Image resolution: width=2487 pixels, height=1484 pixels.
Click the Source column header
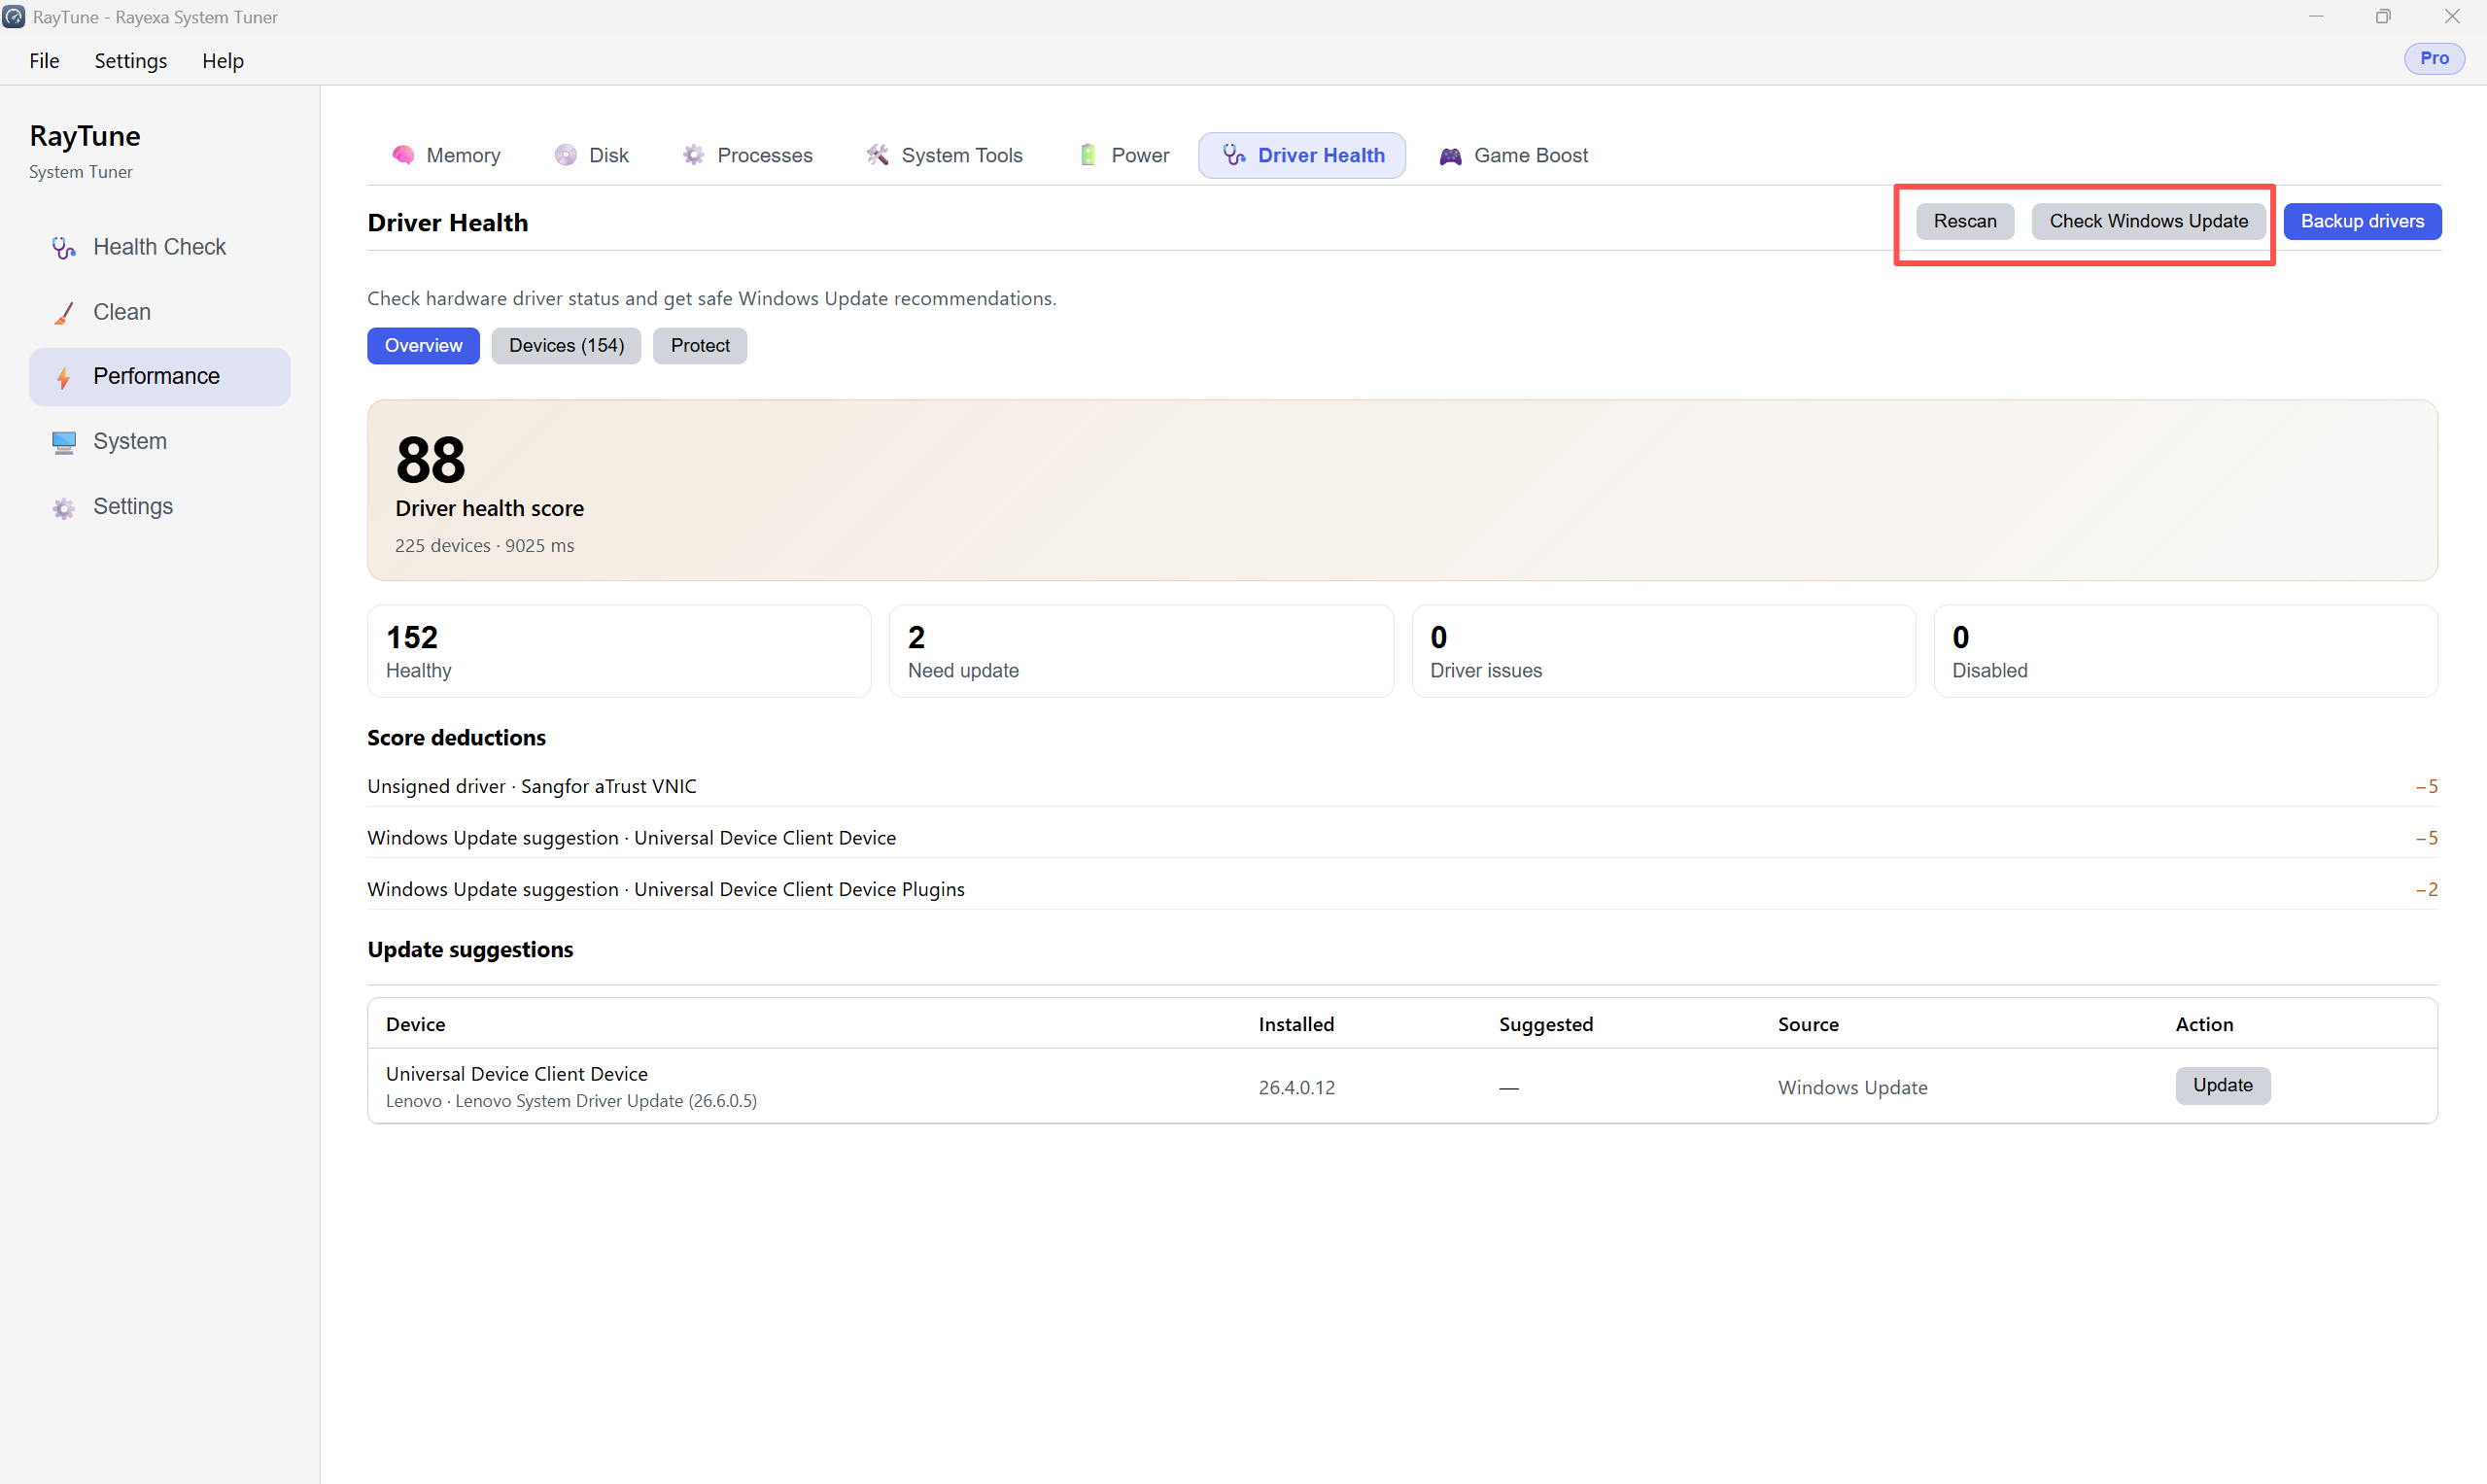[x=1808, y=1025]
